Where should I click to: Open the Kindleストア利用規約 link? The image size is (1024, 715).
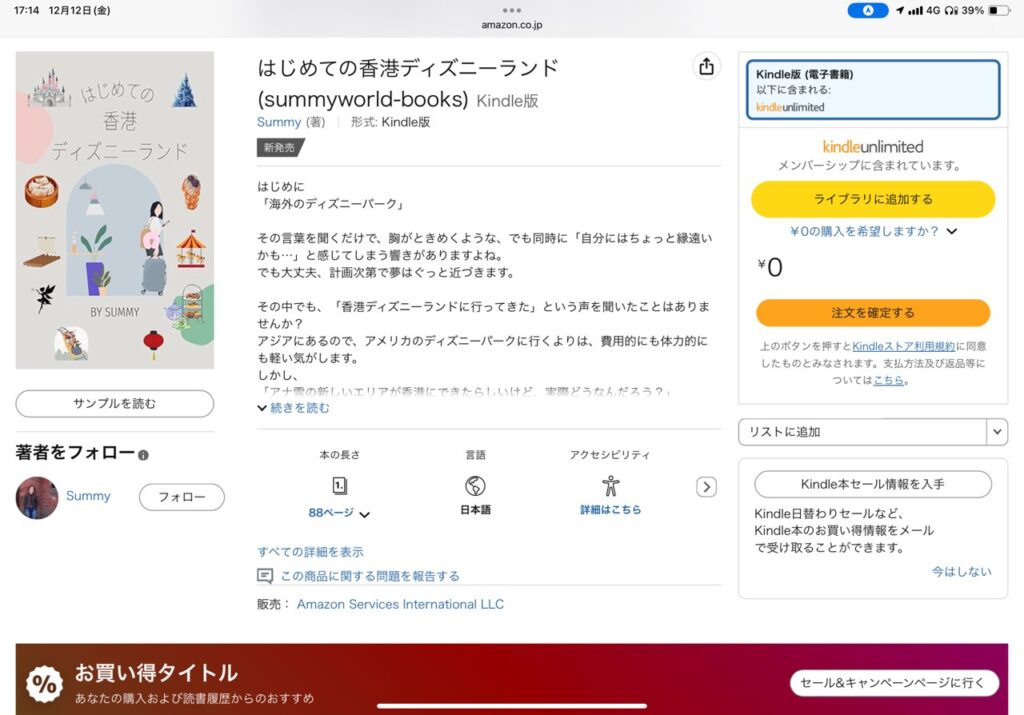(903, 346)
